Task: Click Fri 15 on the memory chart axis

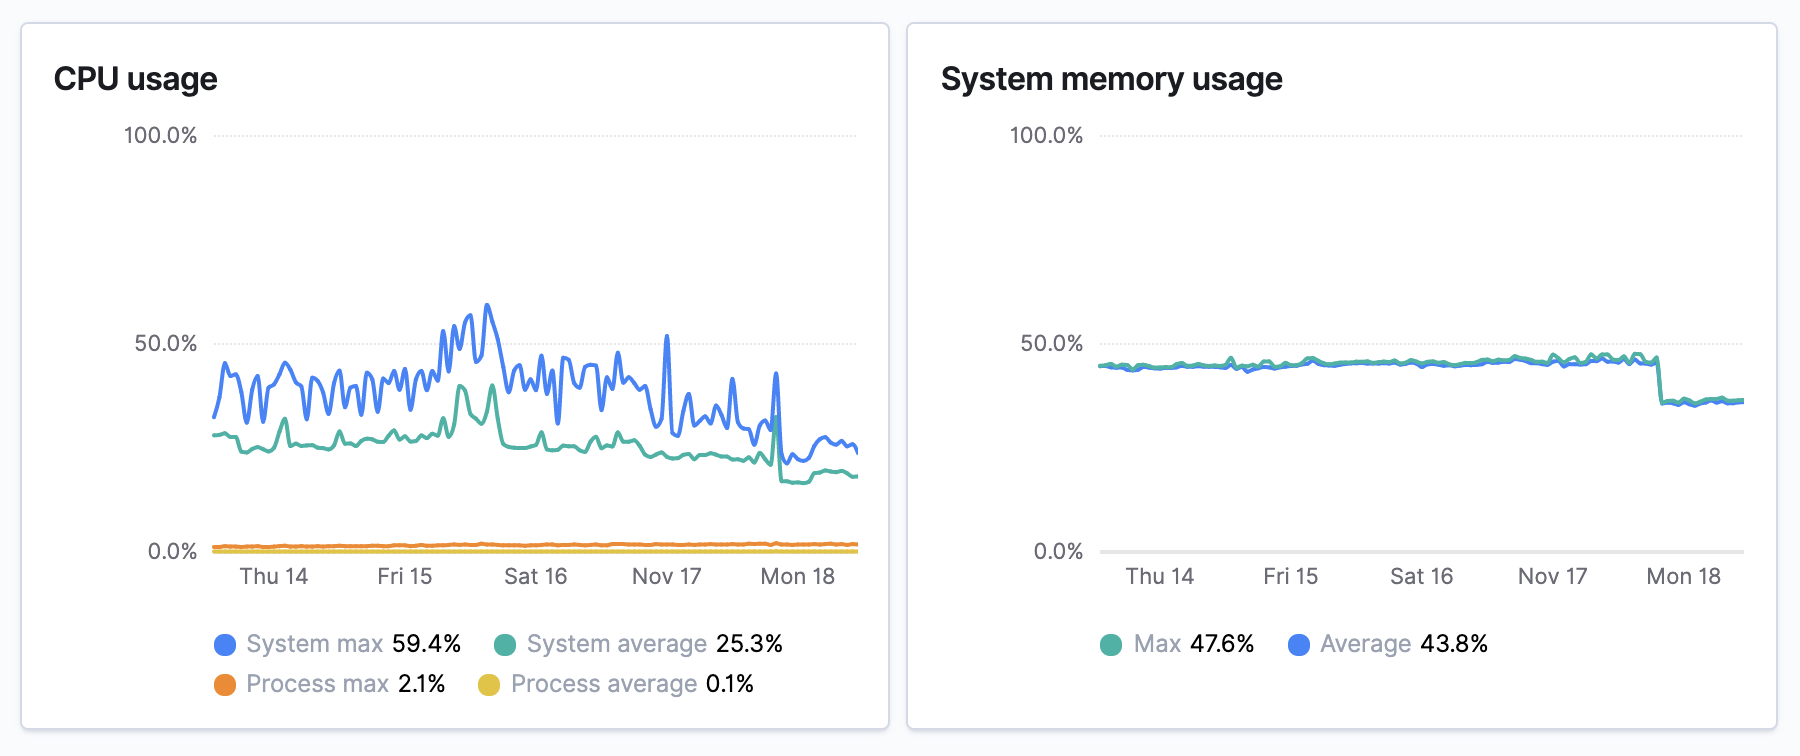Action: [x=1291, y=577]
